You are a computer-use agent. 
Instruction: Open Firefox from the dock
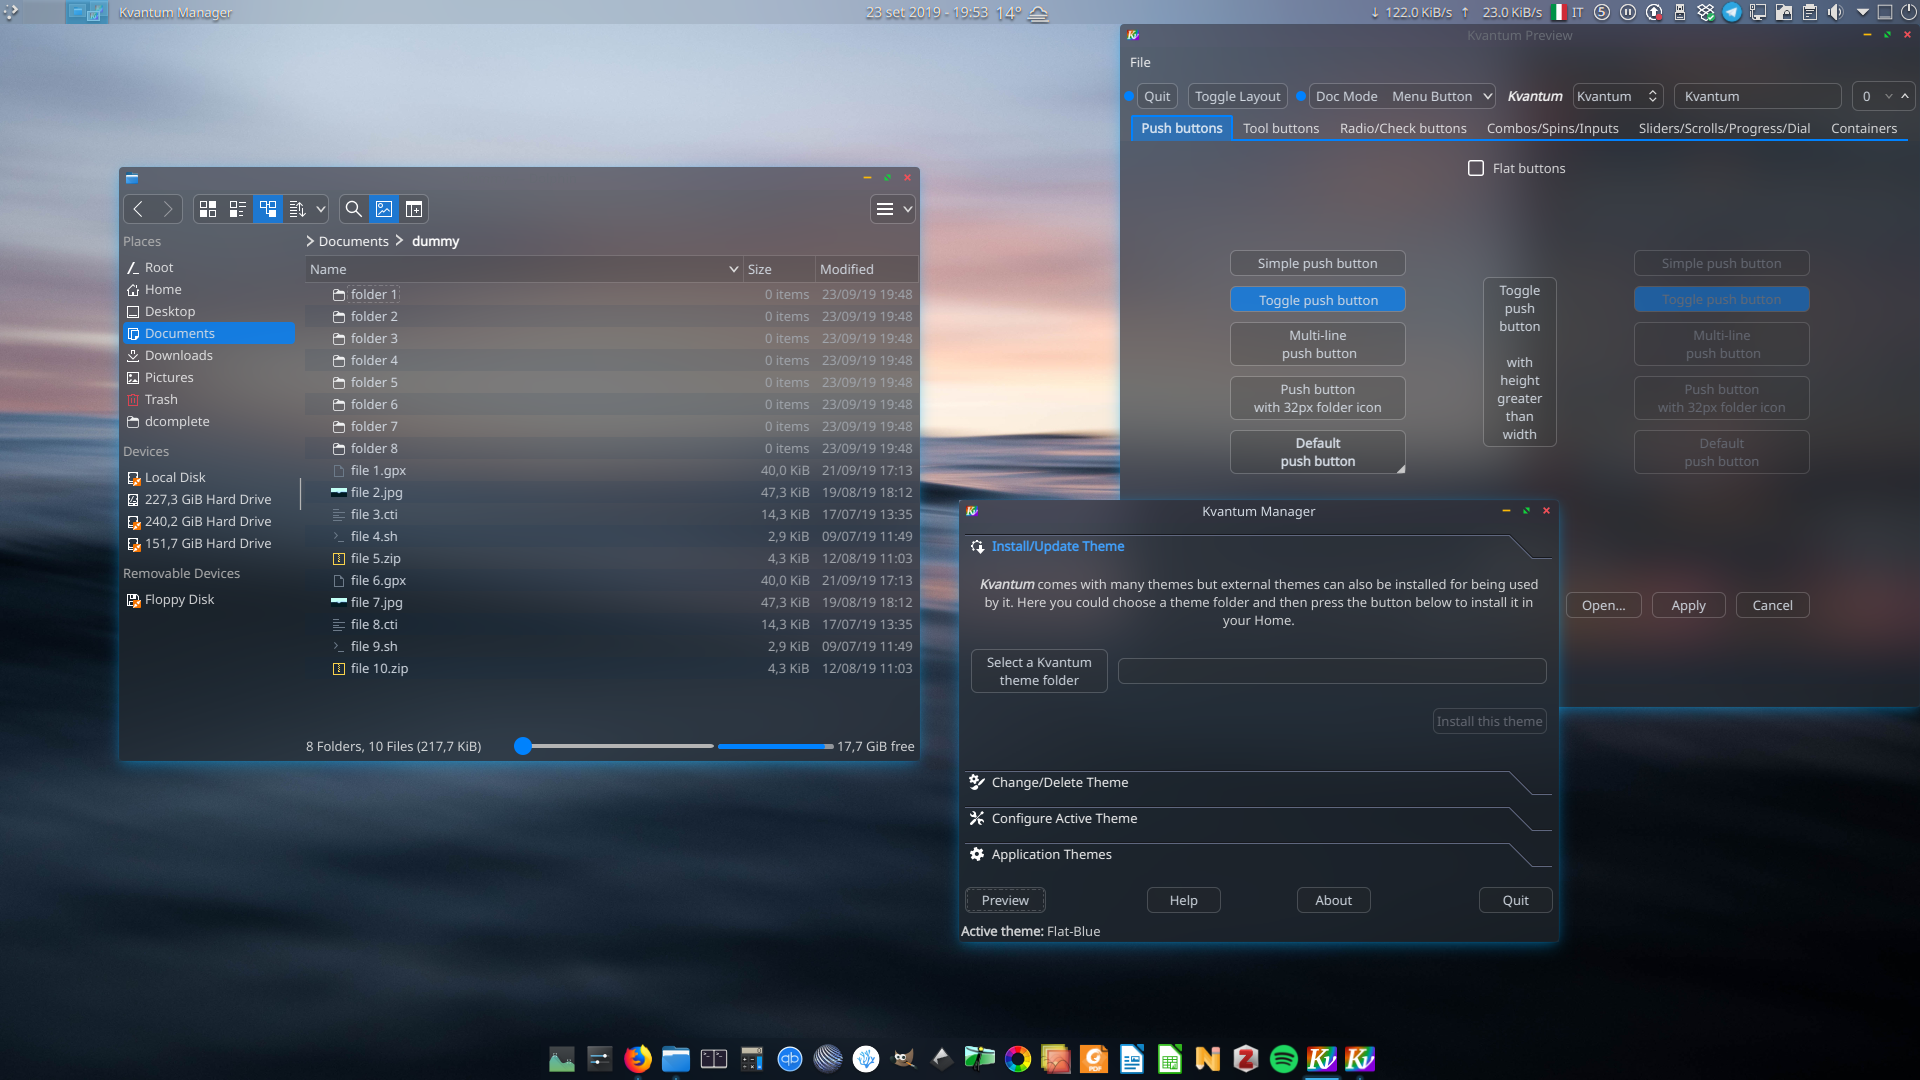[637, 1059]
